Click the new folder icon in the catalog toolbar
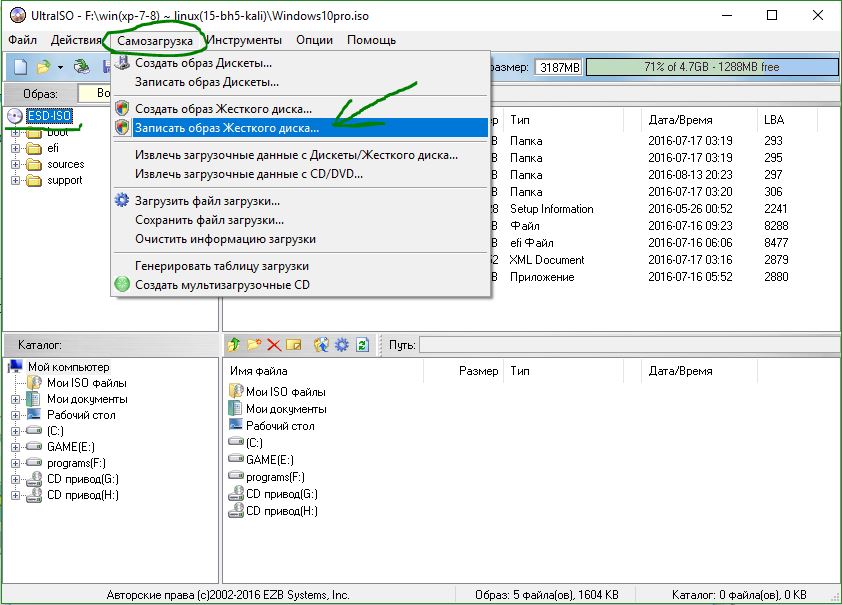Image resolution: width=842 pixels, height=605 pixels. coord(254,345)
